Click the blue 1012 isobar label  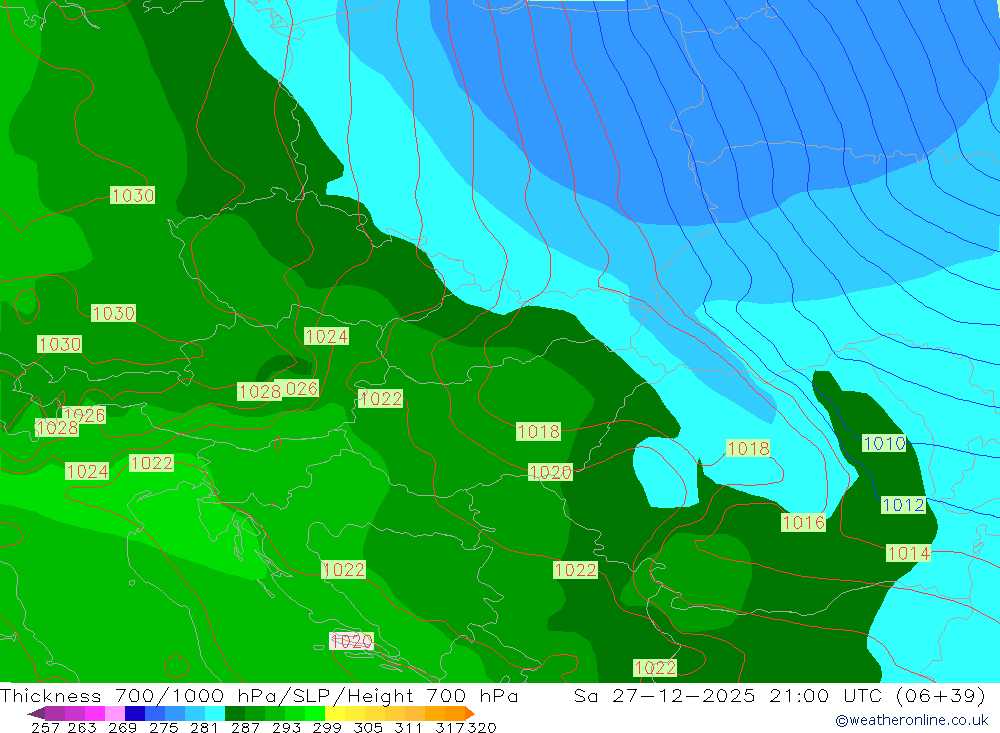pos(903,505)
